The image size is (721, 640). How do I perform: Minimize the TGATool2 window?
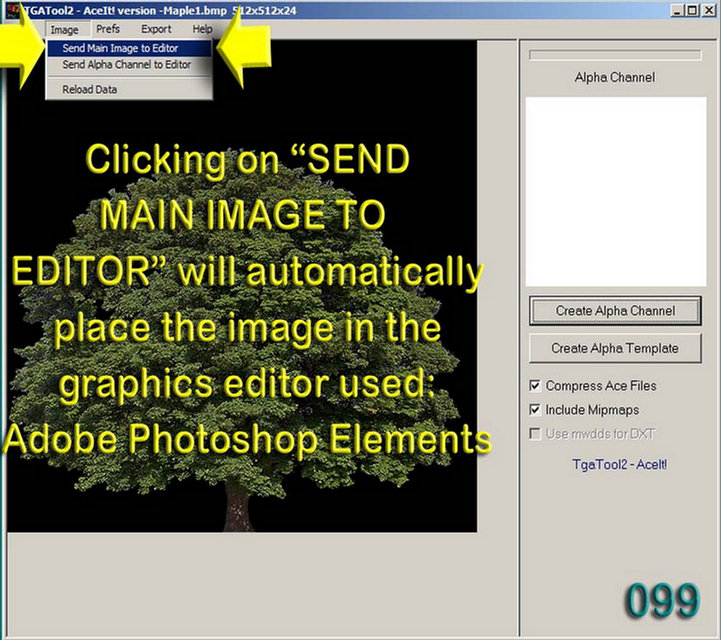pyautogui.click(x=676, y=10)
